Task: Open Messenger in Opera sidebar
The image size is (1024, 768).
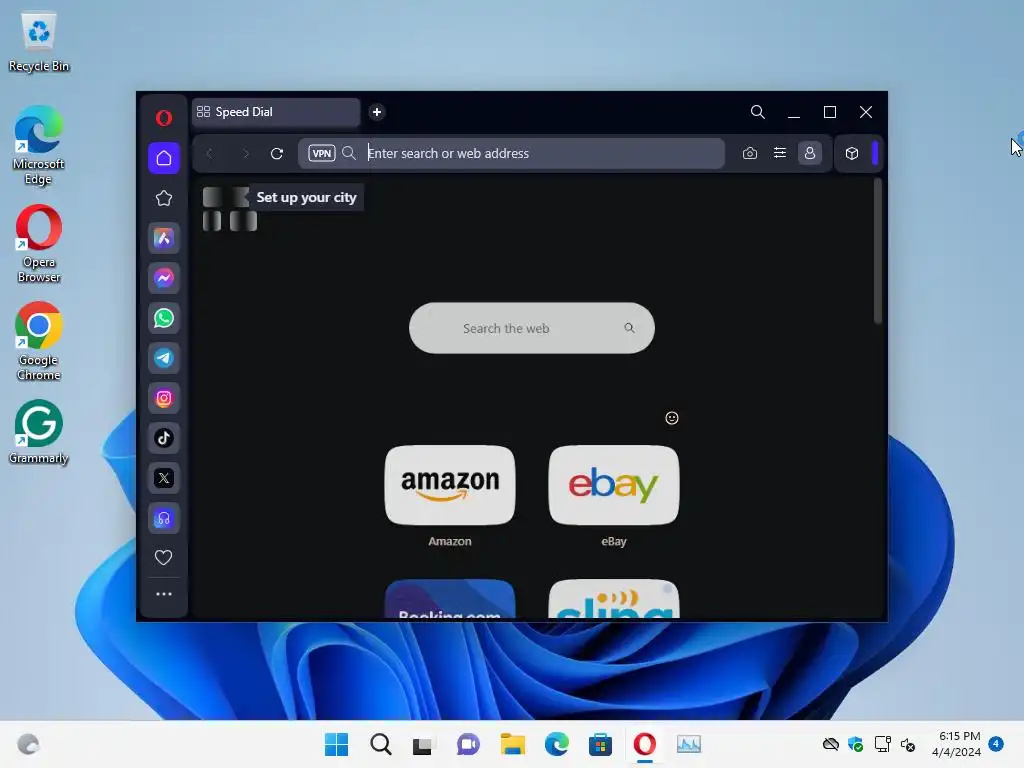Action: 164,278
